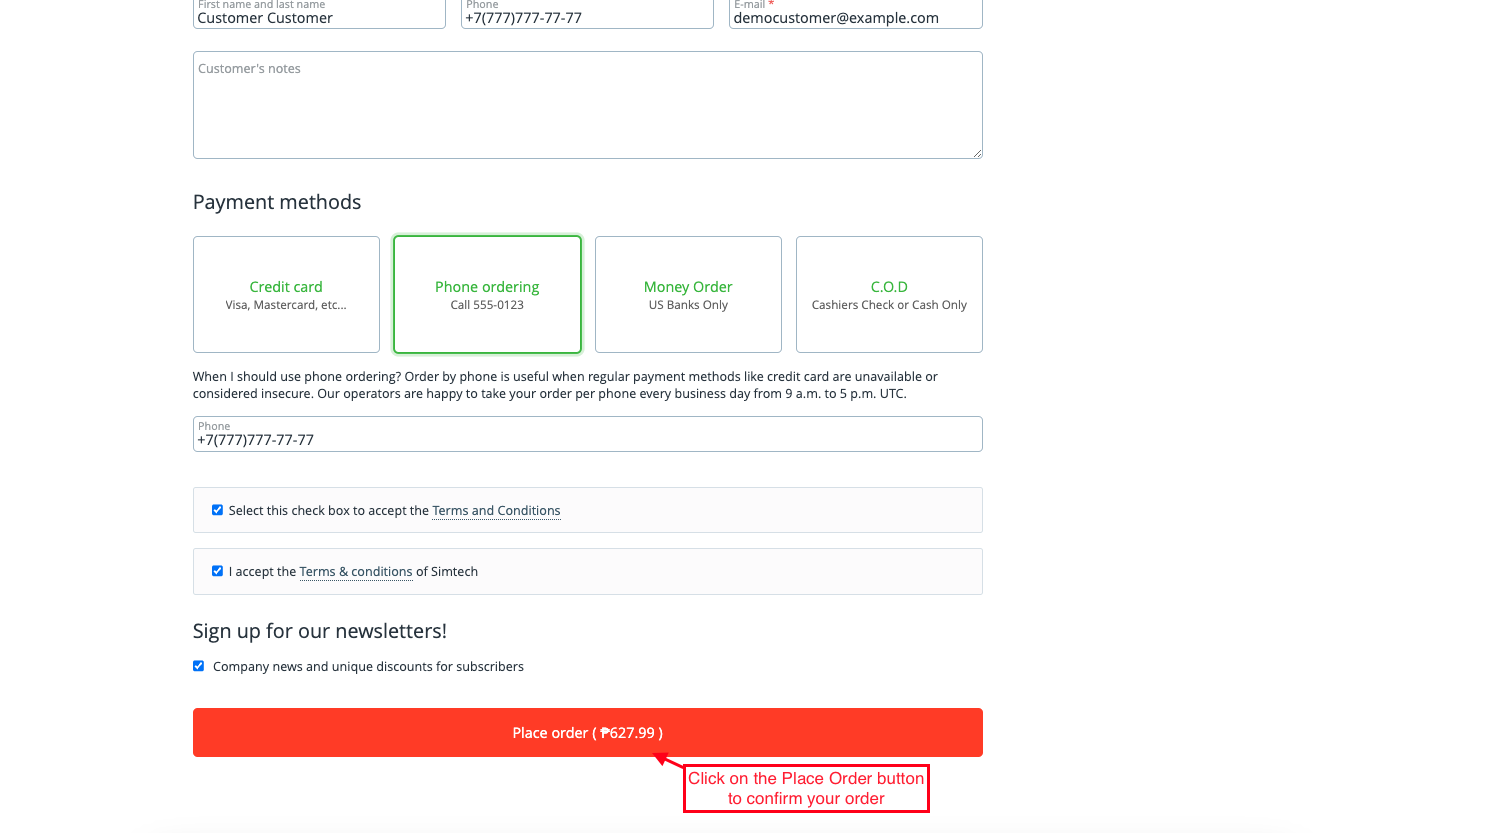Viewport: 1487px width, 833px height.
Task: Click the "Select this check box to accept" label text
Action: click(x=328, y=511)
